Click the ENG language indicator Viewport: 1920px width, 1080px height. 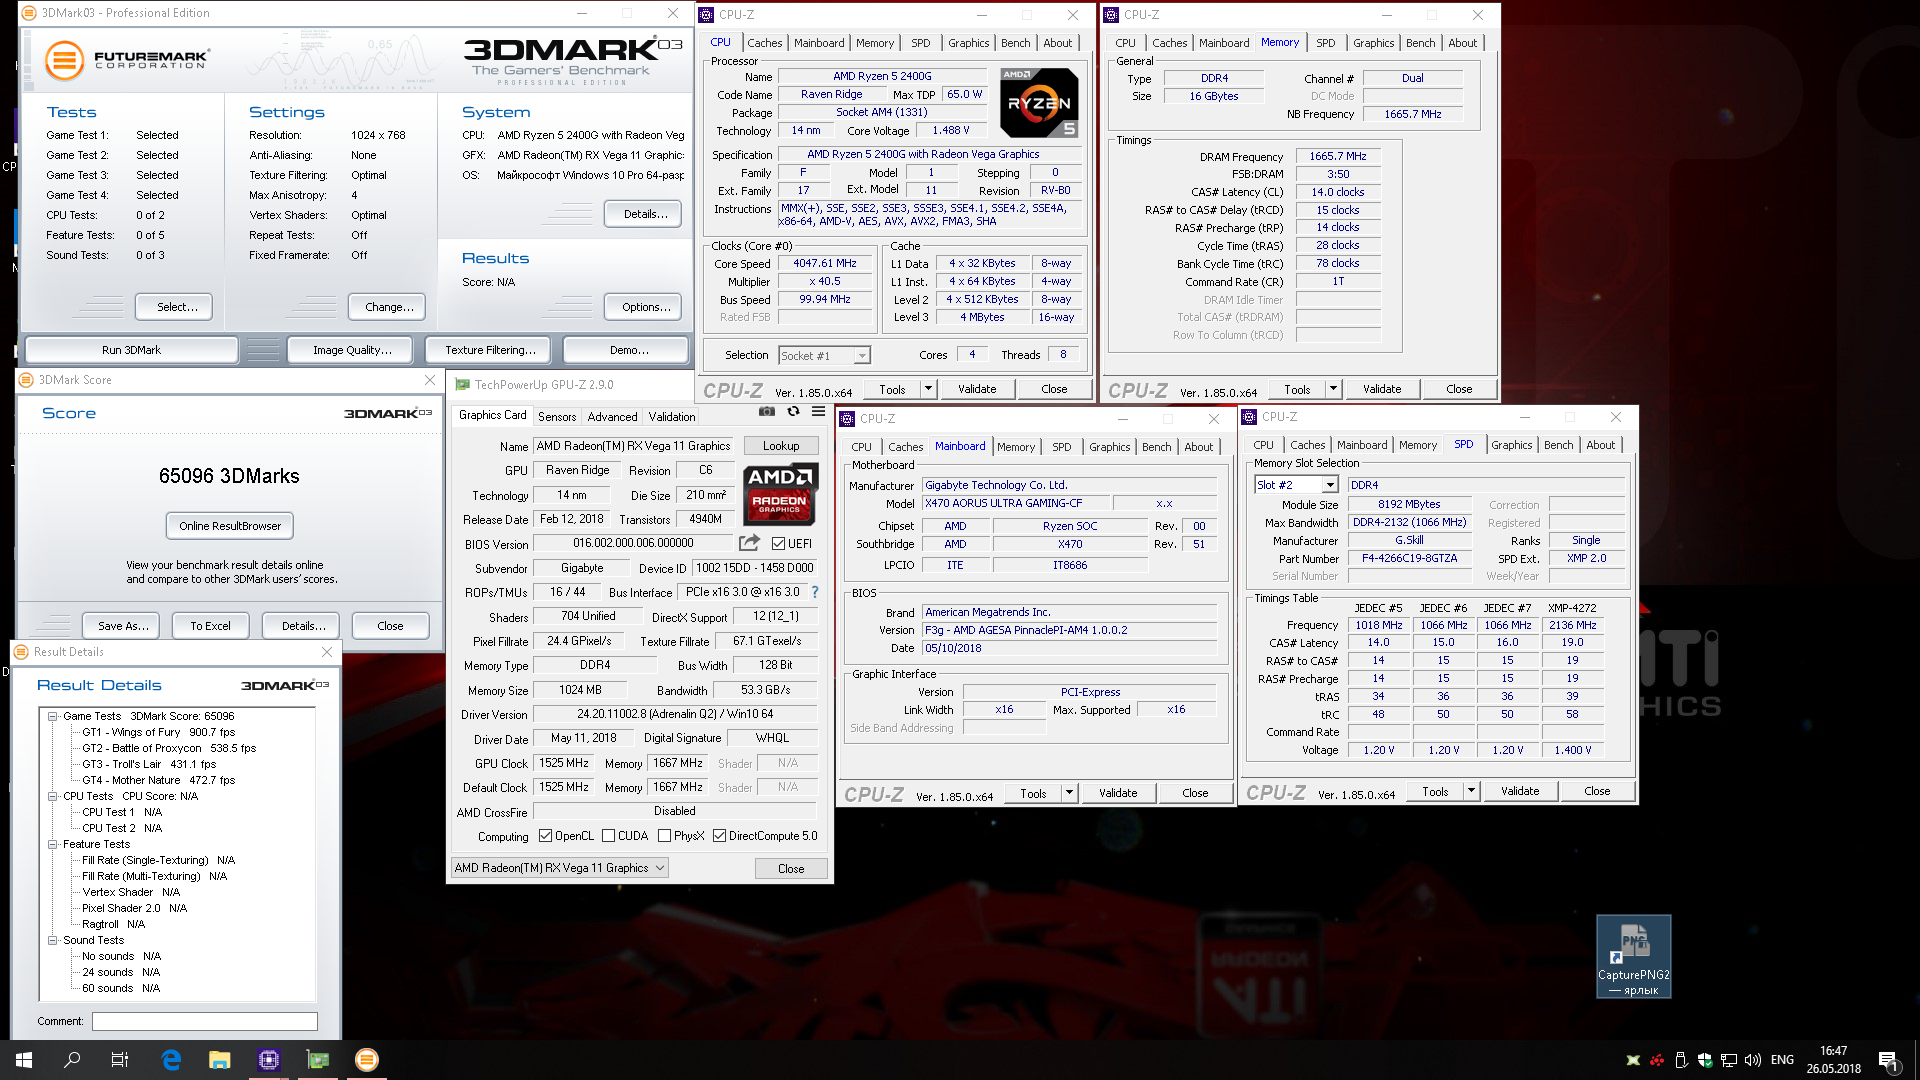pos(1782,1060)
